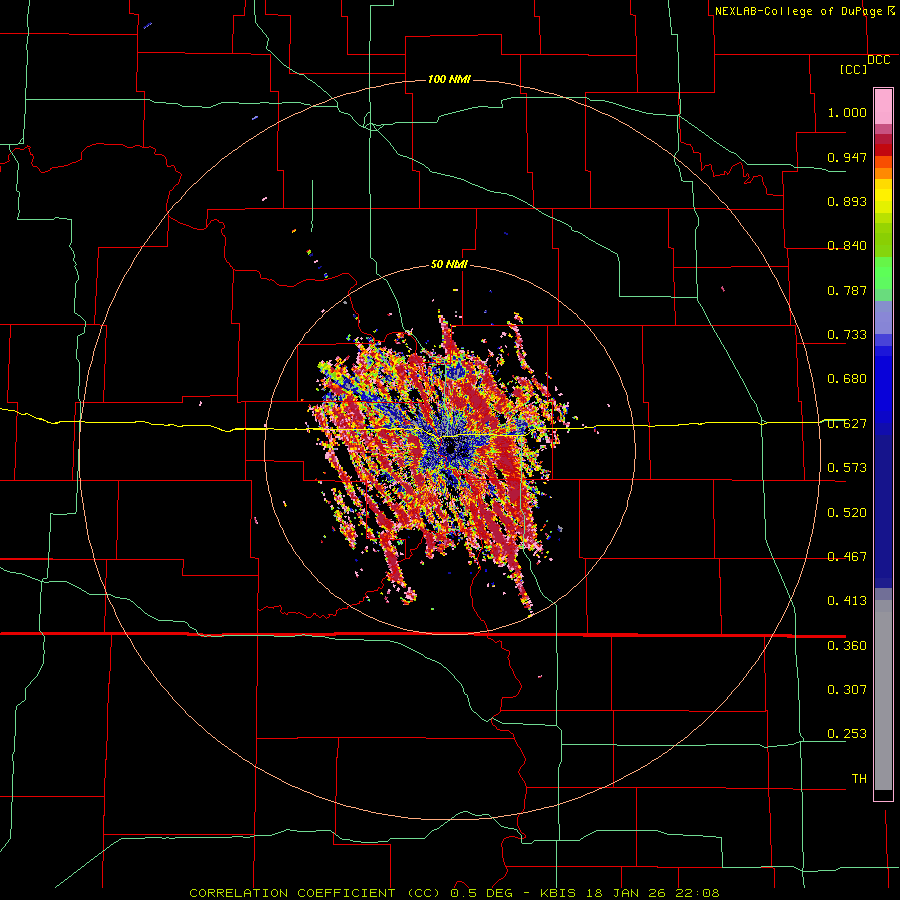Click the TH threshold label
This screenshot has width=900, height=900.
pyautogui.click(x=859, y=779)
